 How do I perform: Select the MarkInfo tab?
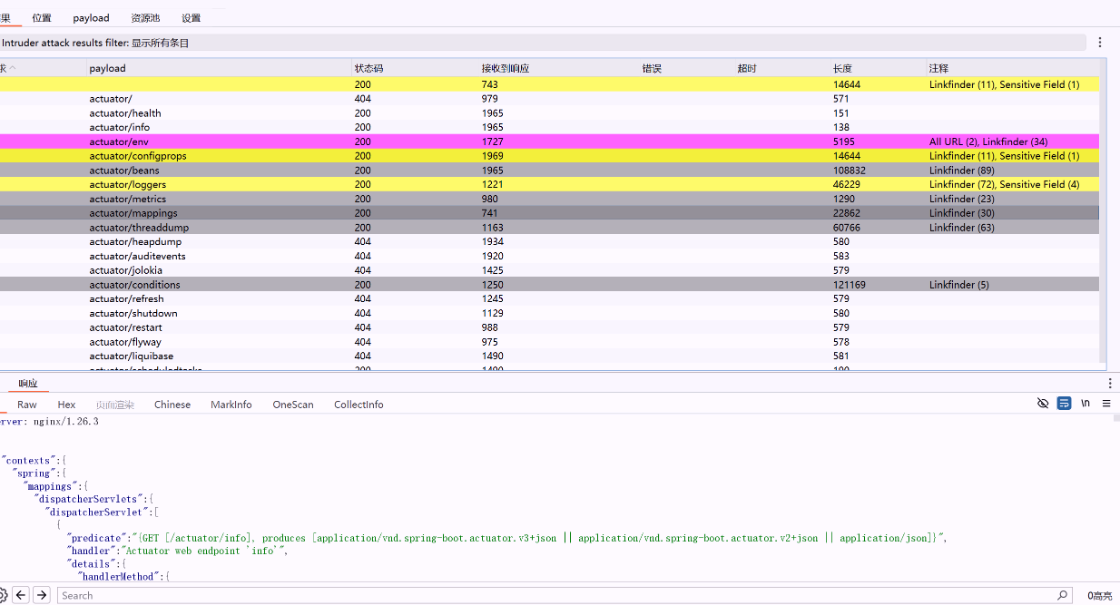pos(231,404)
